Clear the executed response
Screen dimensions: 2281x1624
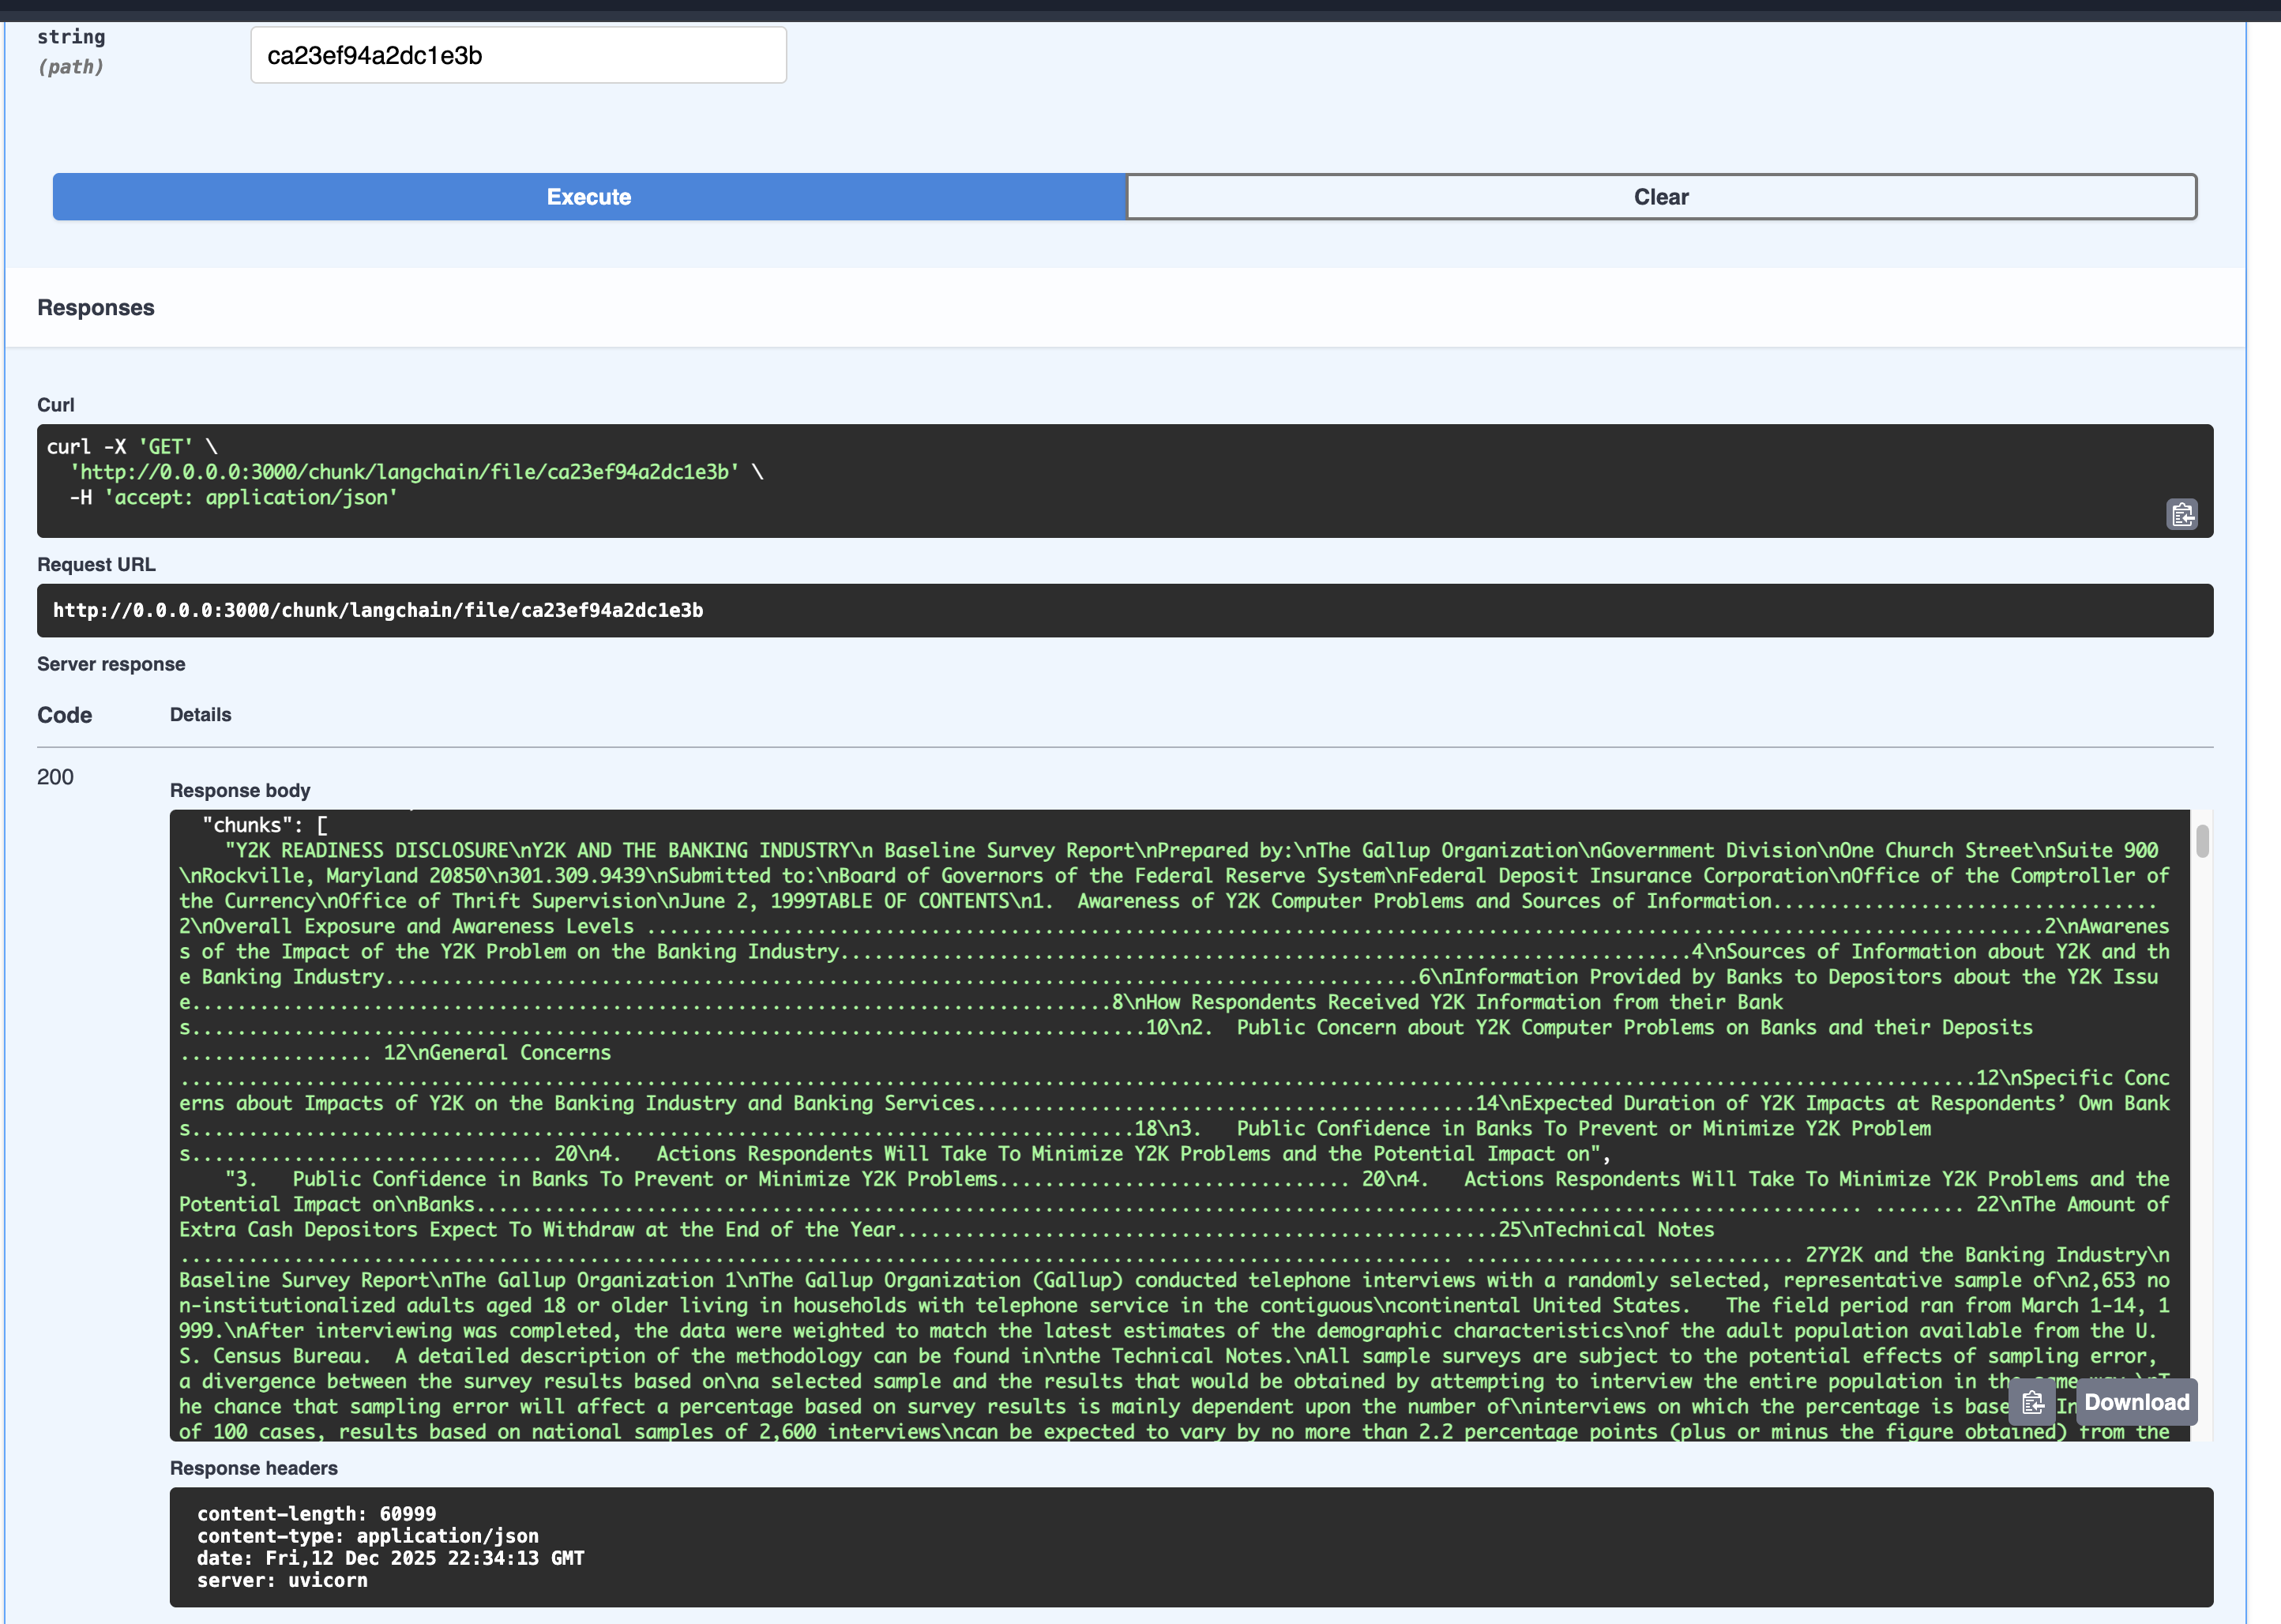(1660, 197)
